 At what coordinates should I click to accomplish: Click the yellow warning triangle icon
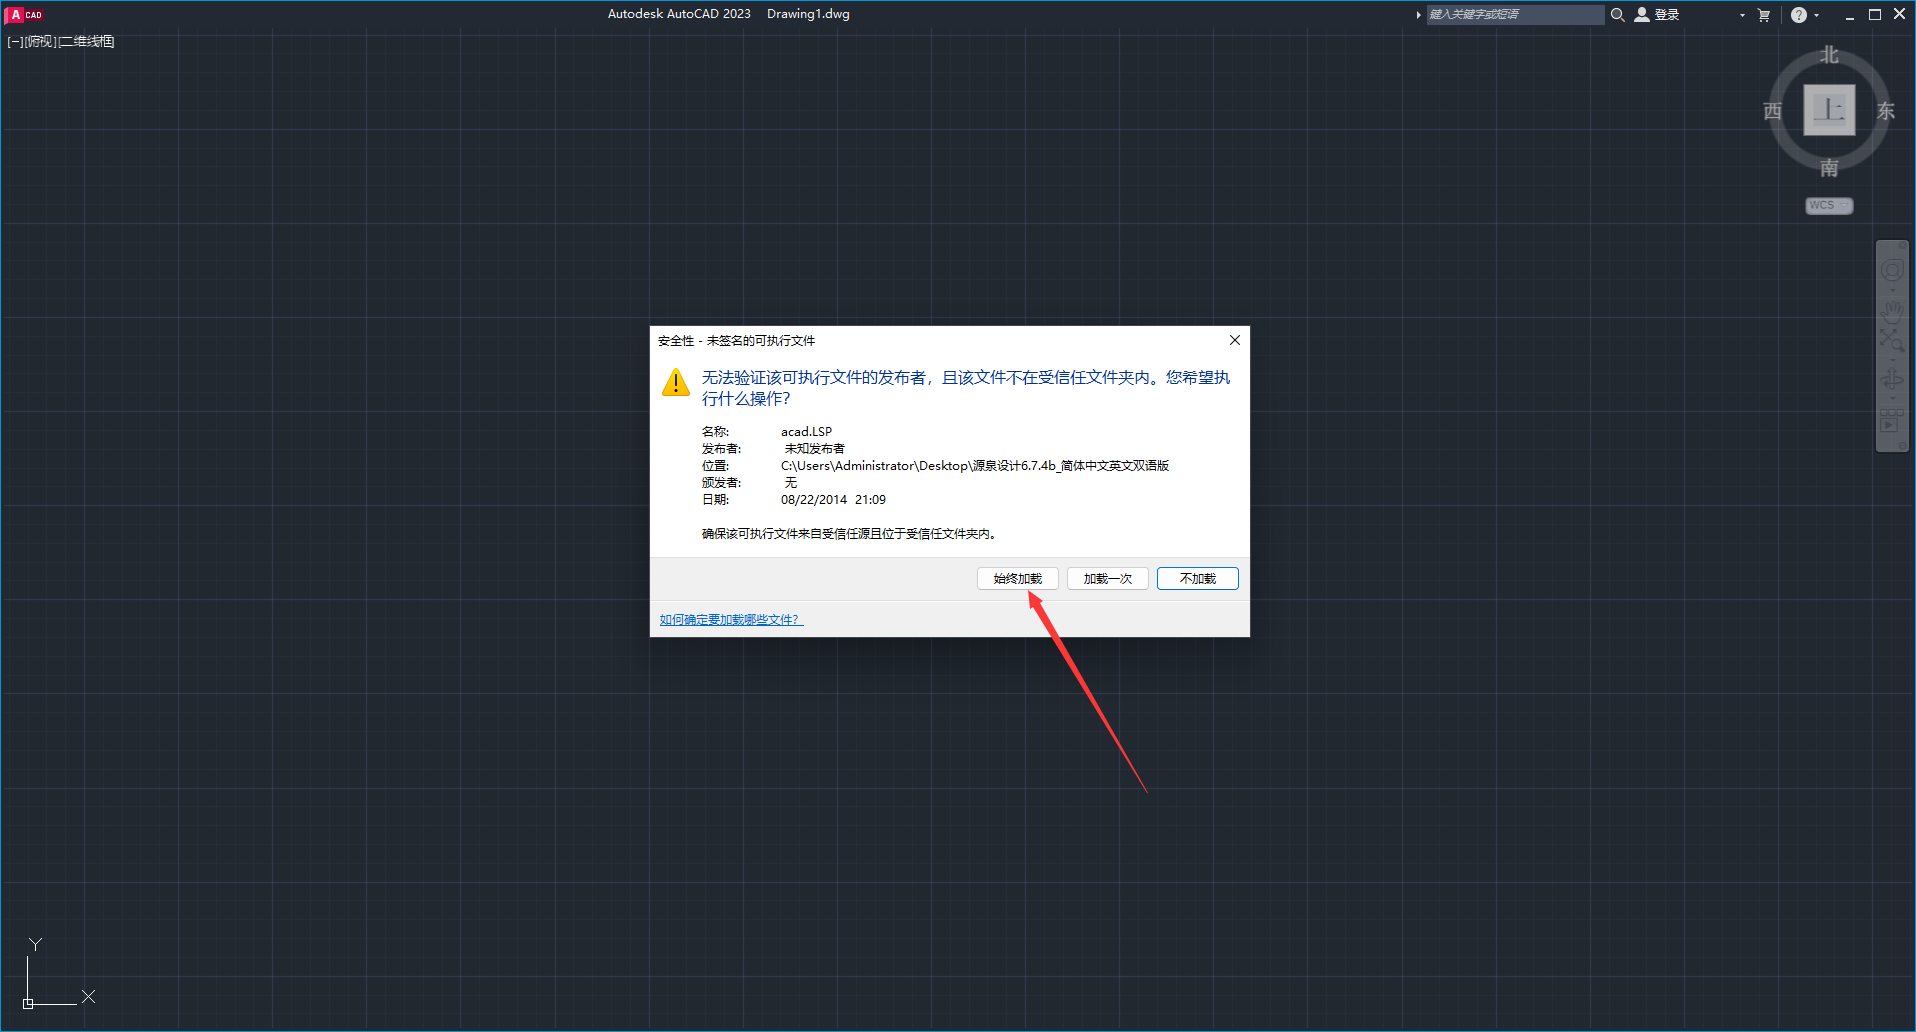(676, 383)
